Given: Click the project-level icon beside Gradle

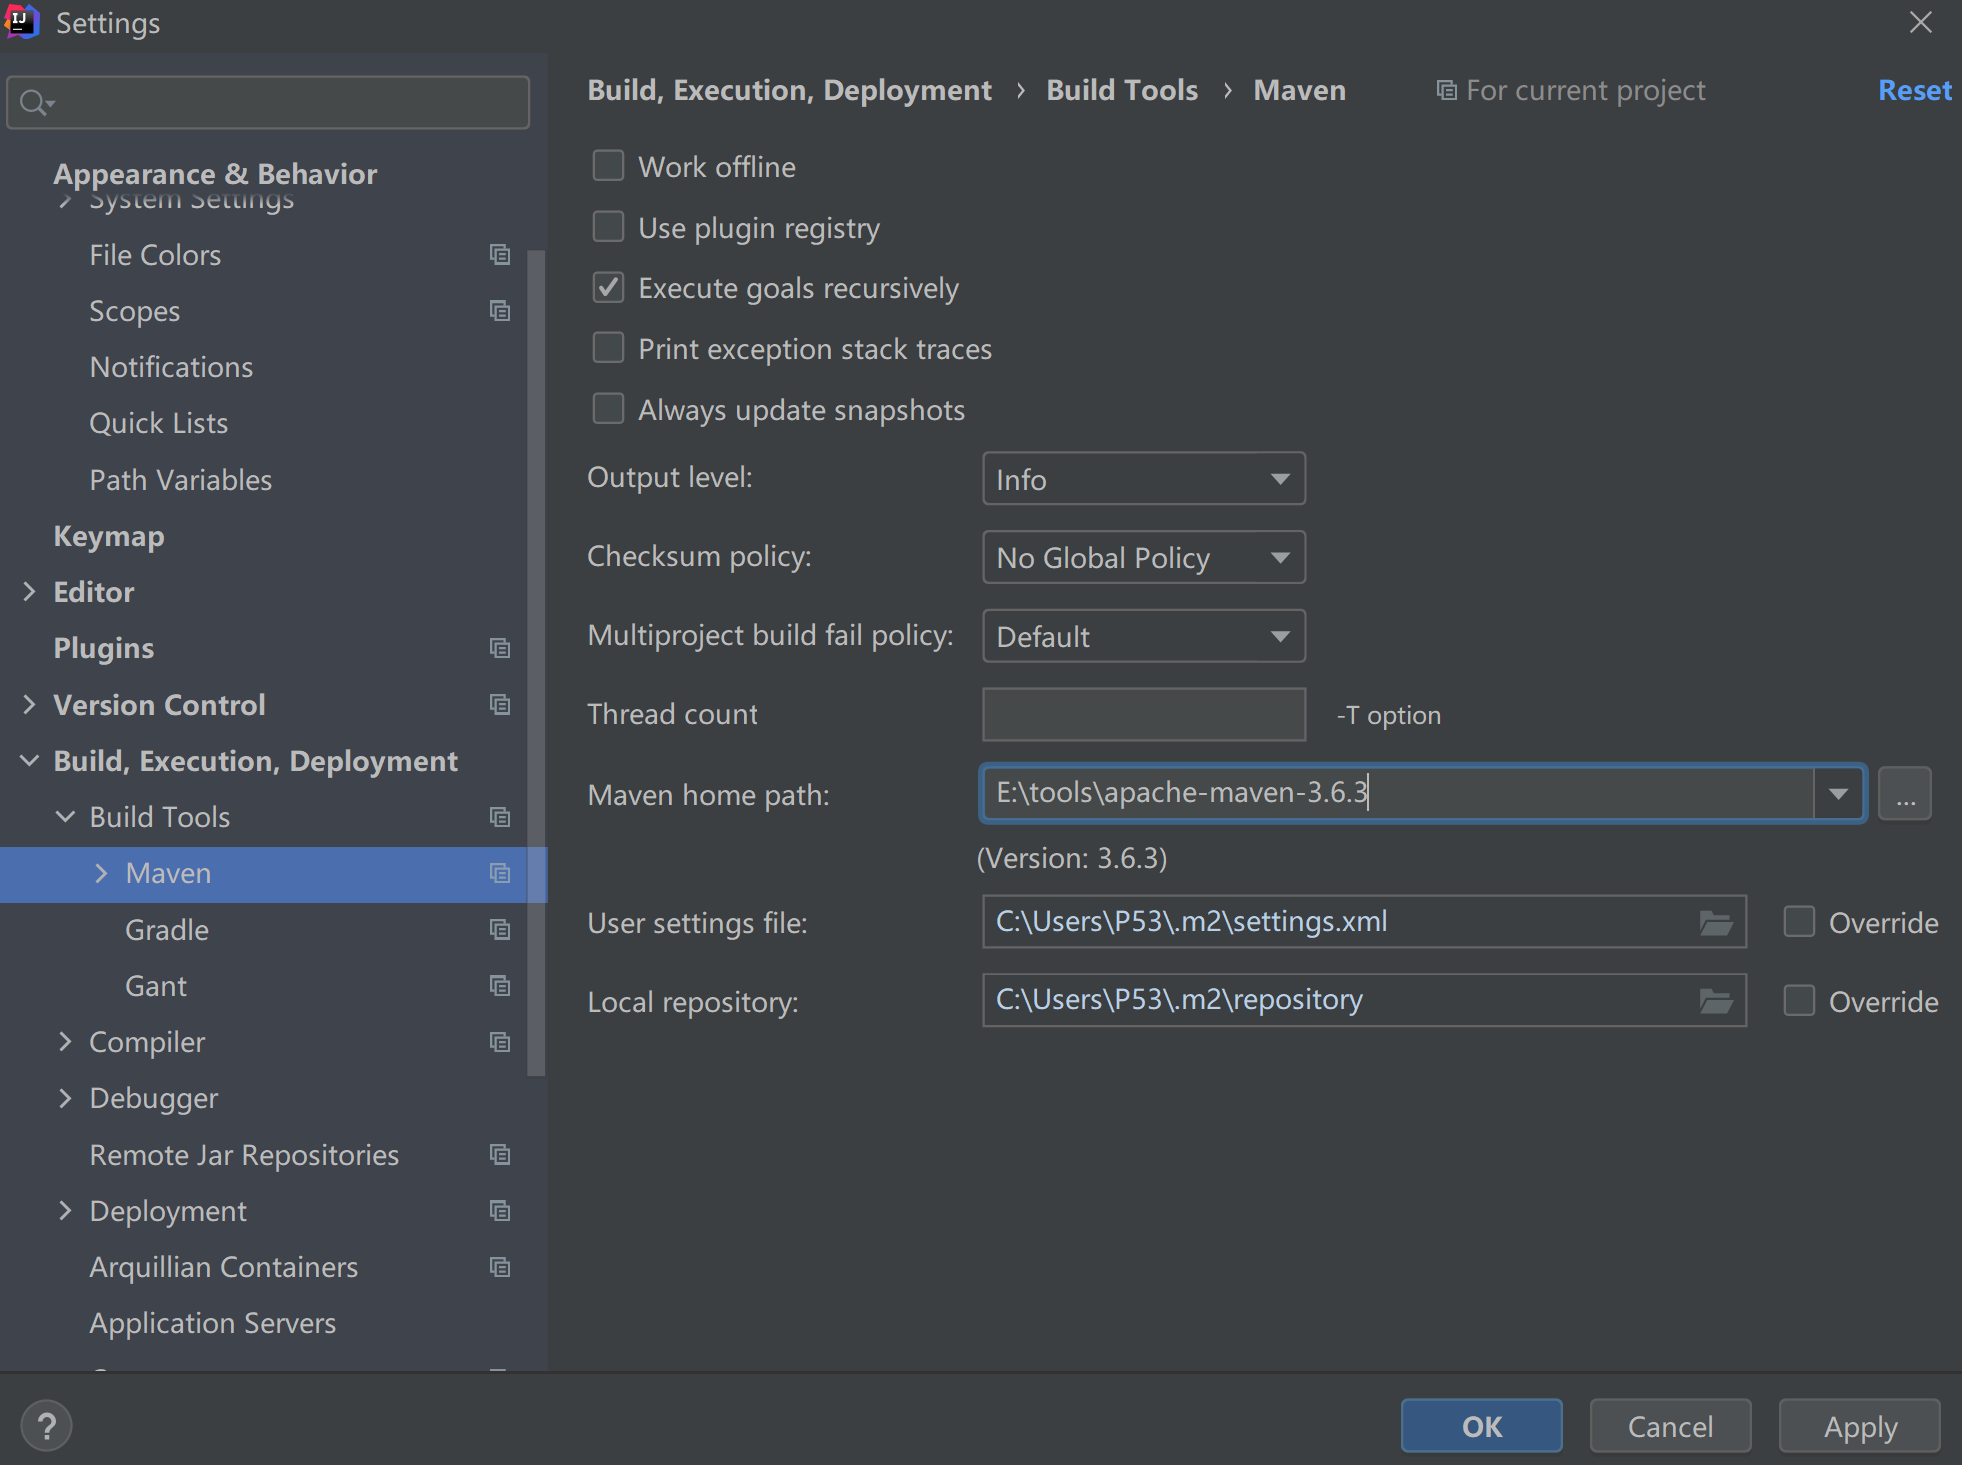Looking at the screenshot, I should tap(500, 930).
